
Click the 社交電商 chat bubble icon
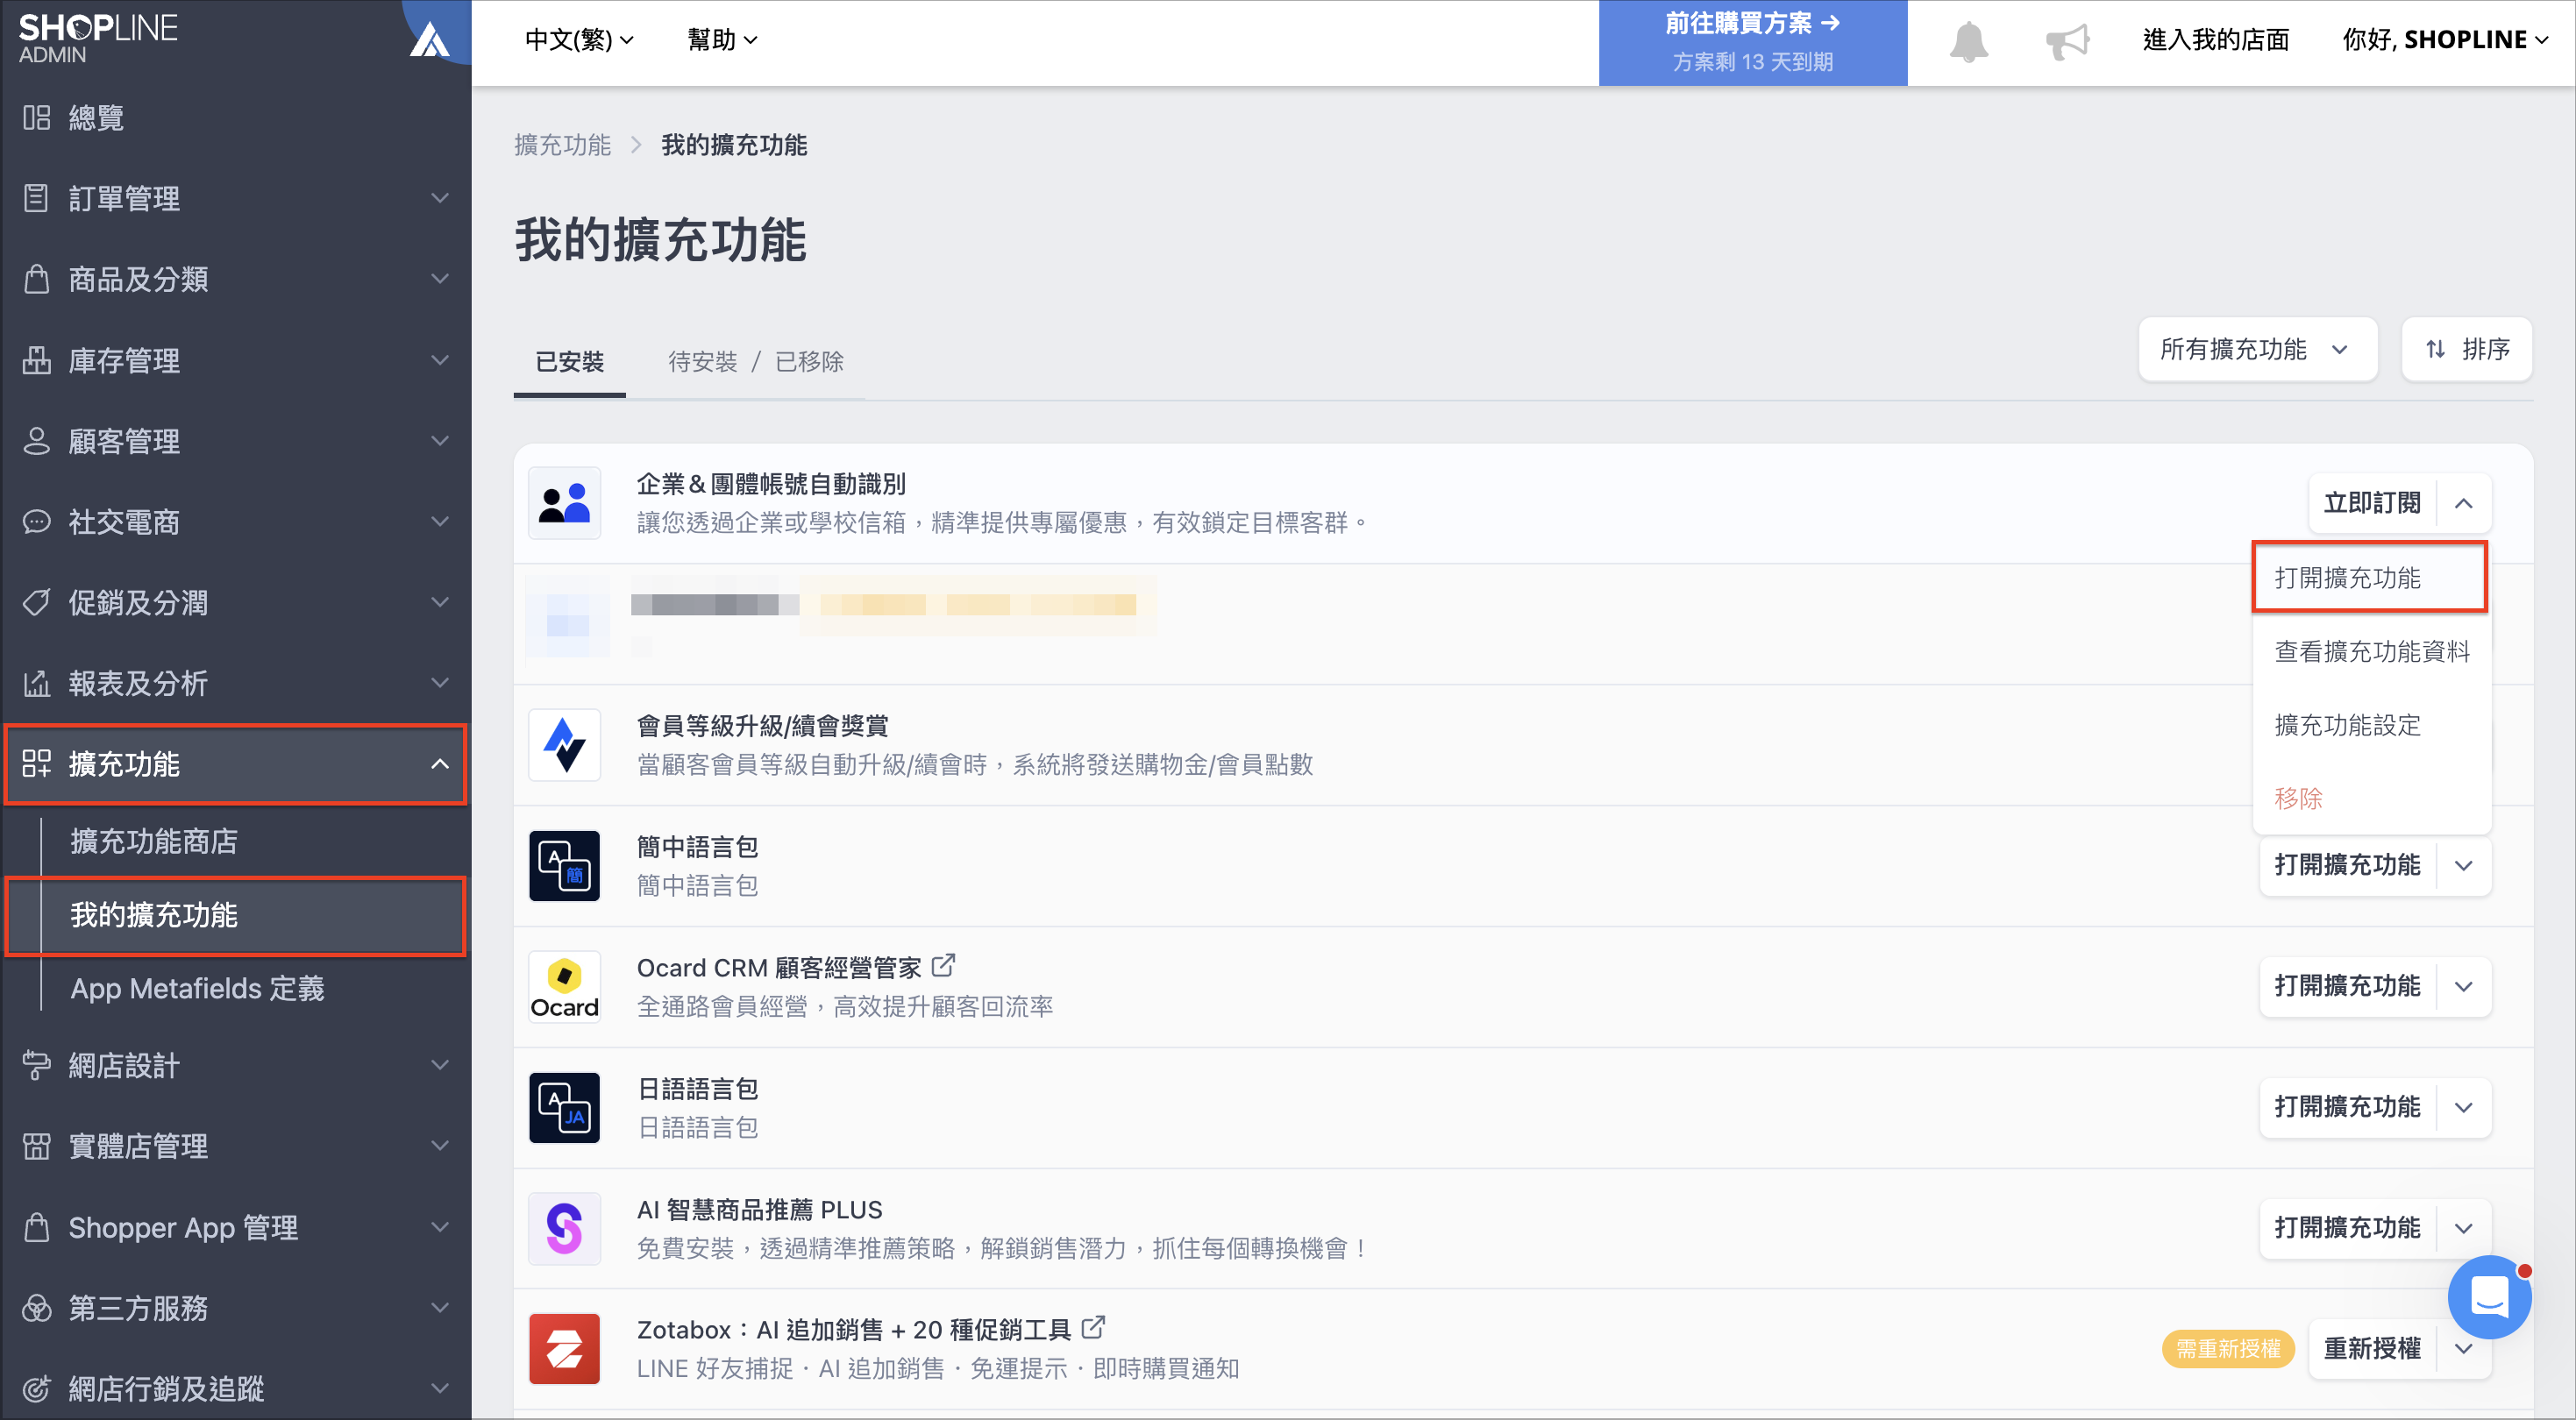click(x=37, y=522)
